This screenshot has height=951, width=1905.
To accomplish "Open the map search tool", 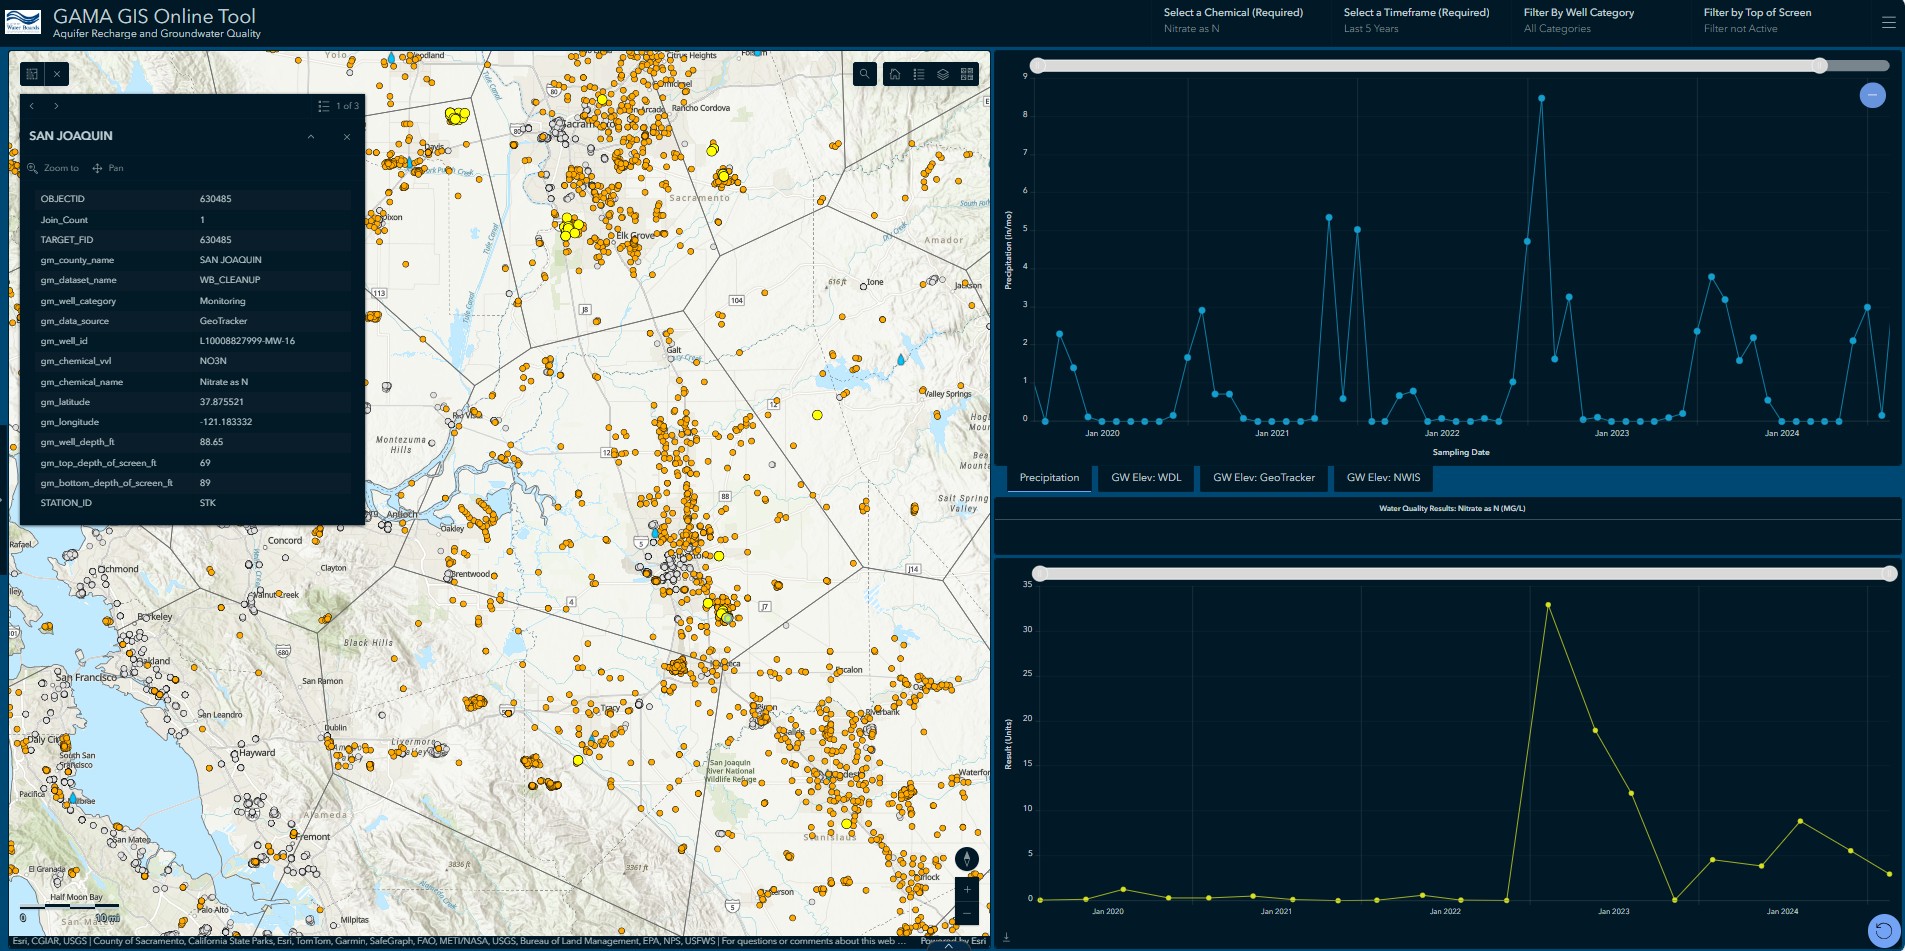I will [865, 74].
